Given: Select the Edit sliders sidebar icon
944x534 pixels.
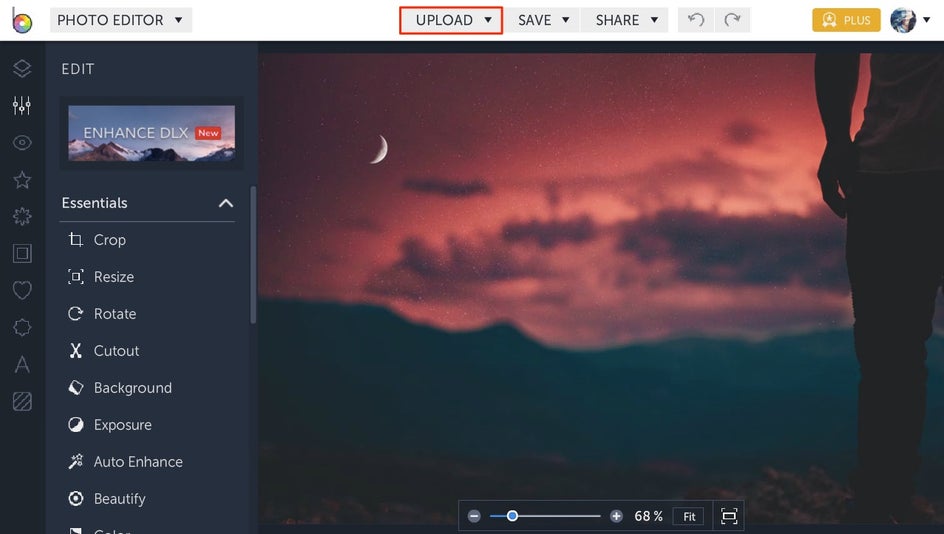Looking at the screenshot, I should pyautogui.click(x=22, y=105).
